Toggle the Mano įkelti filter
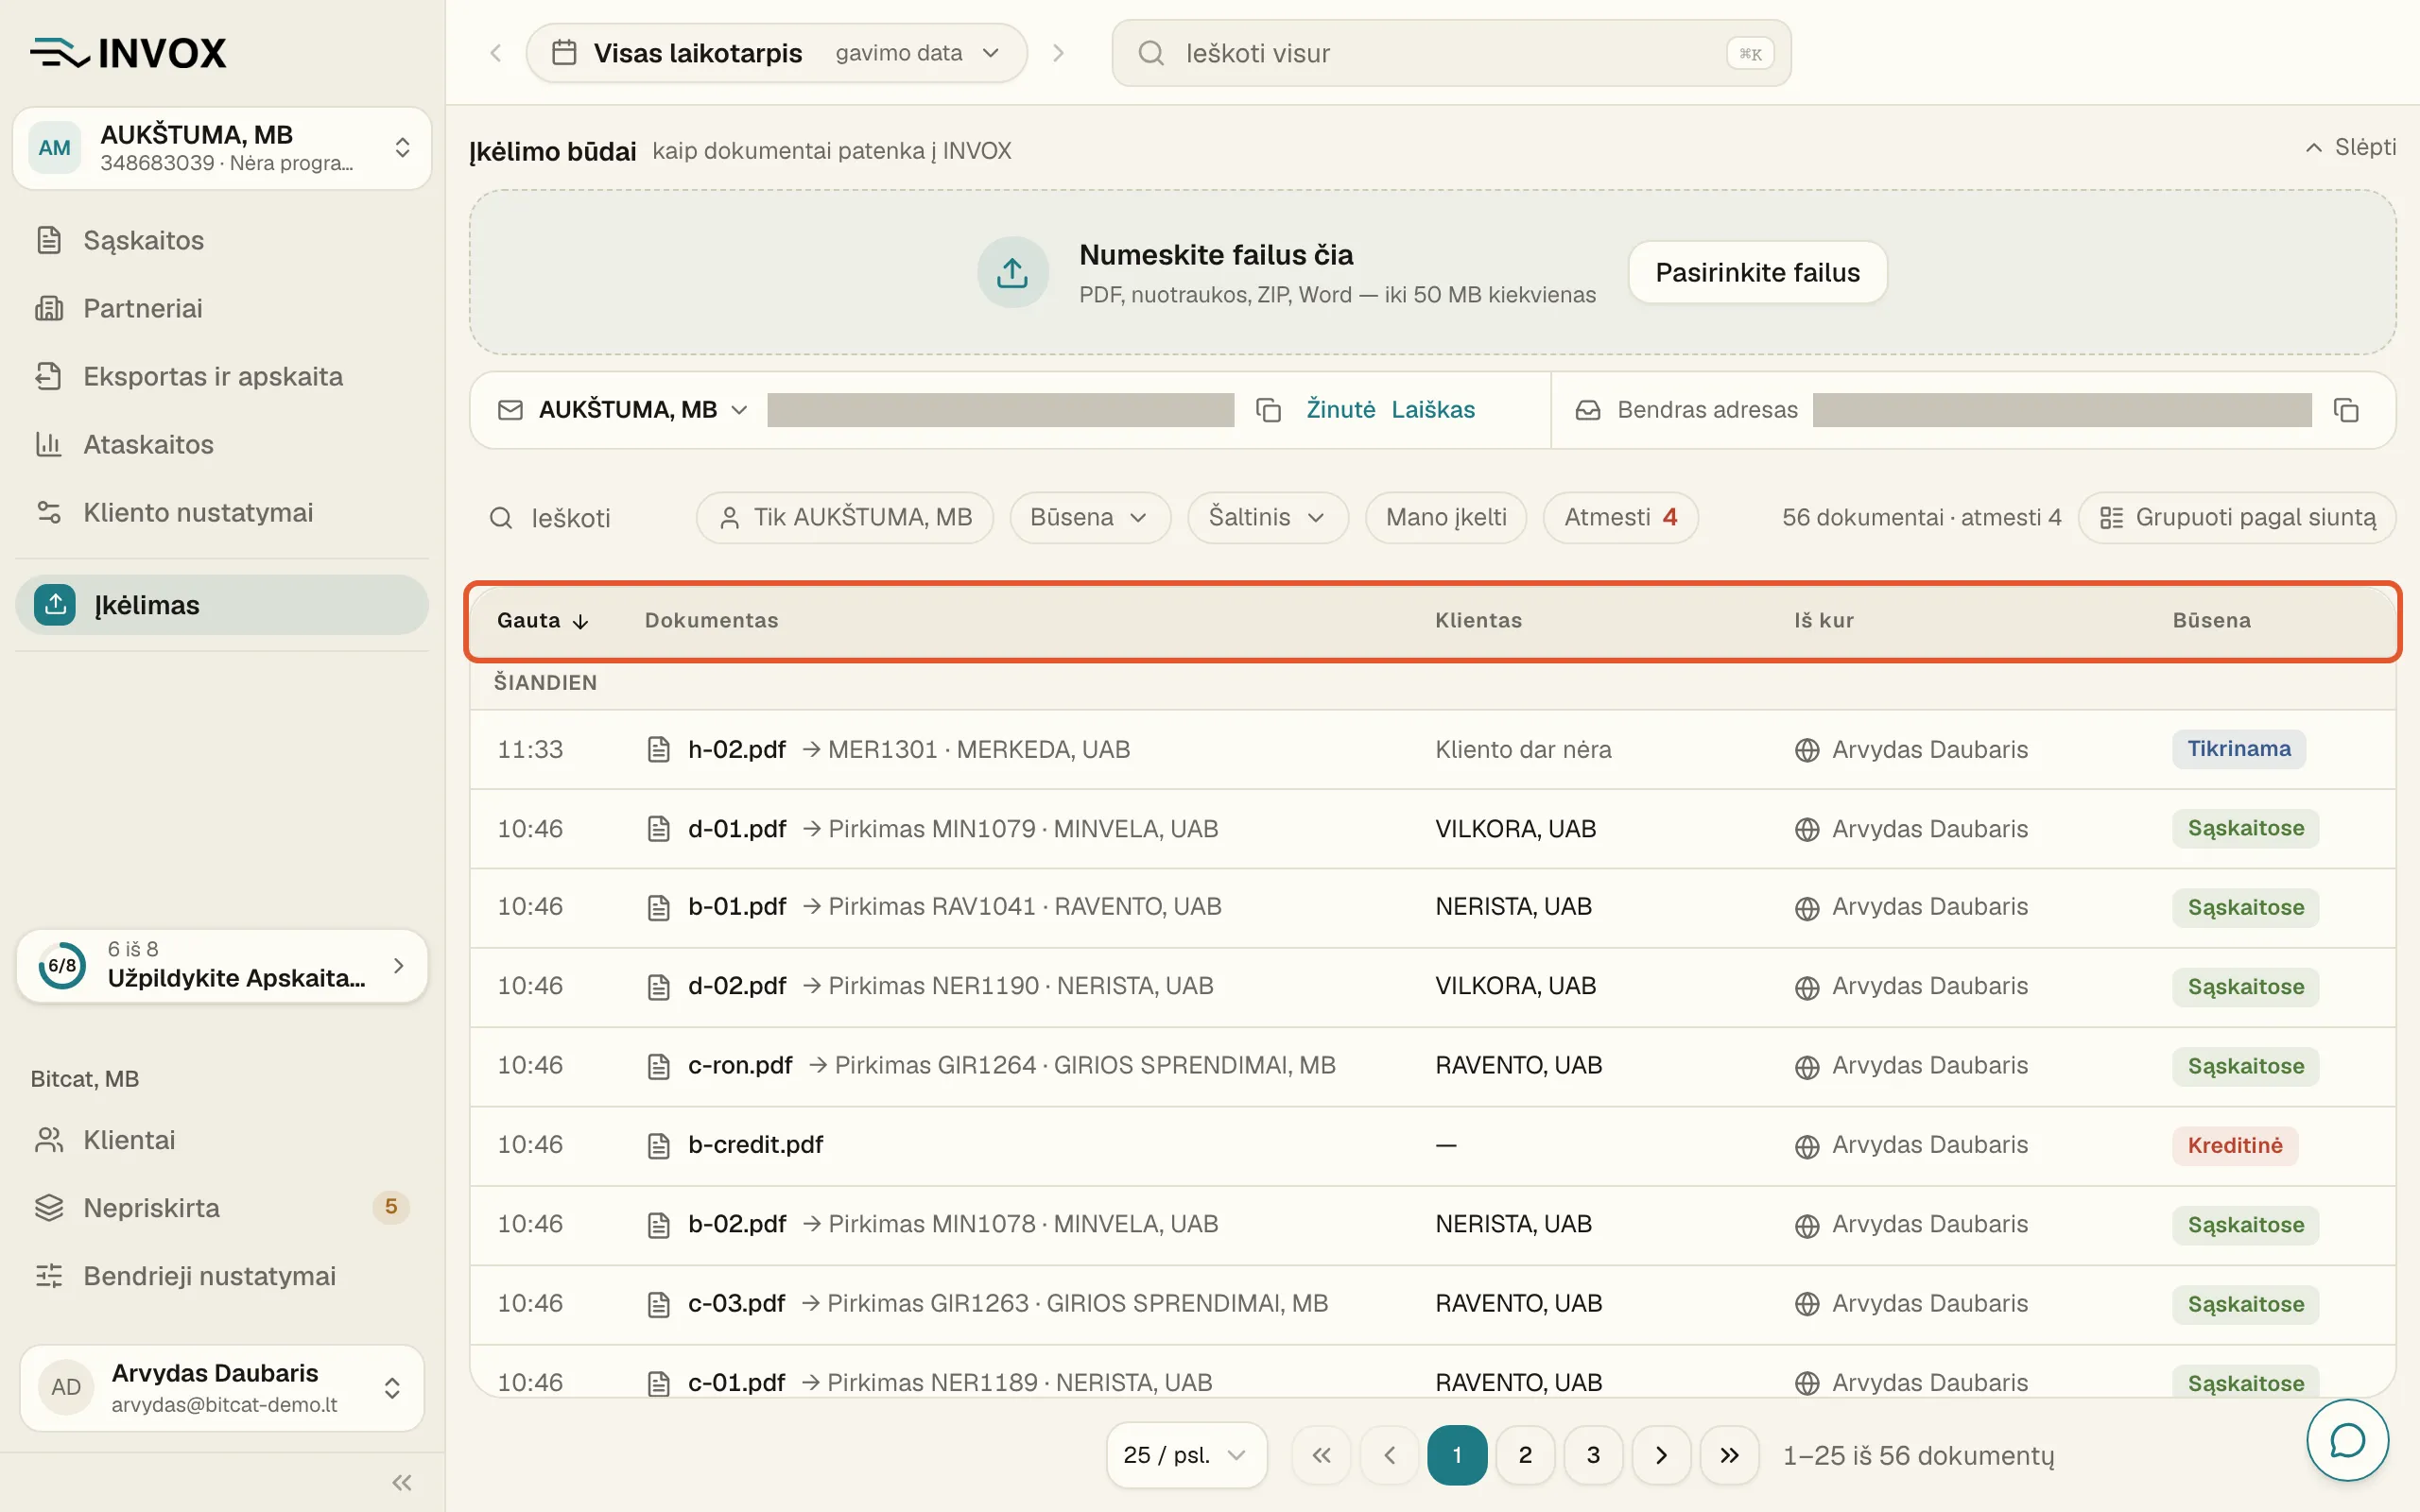 1445,518
